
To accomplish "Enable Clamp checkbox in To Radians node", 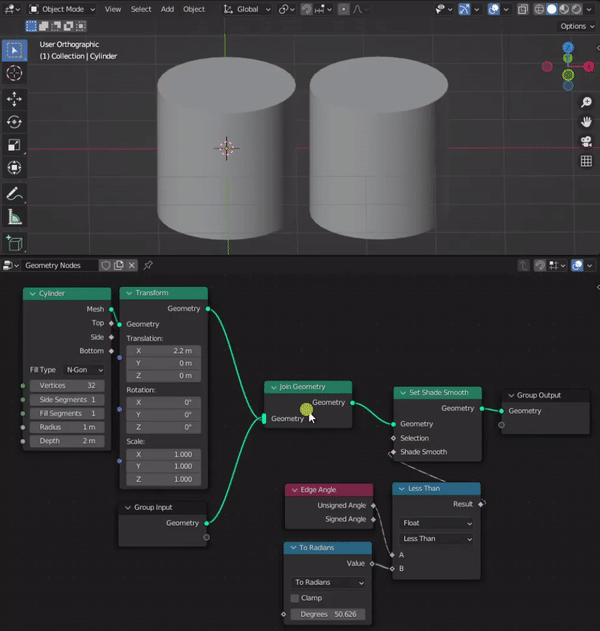I will [x=295, y=598].
